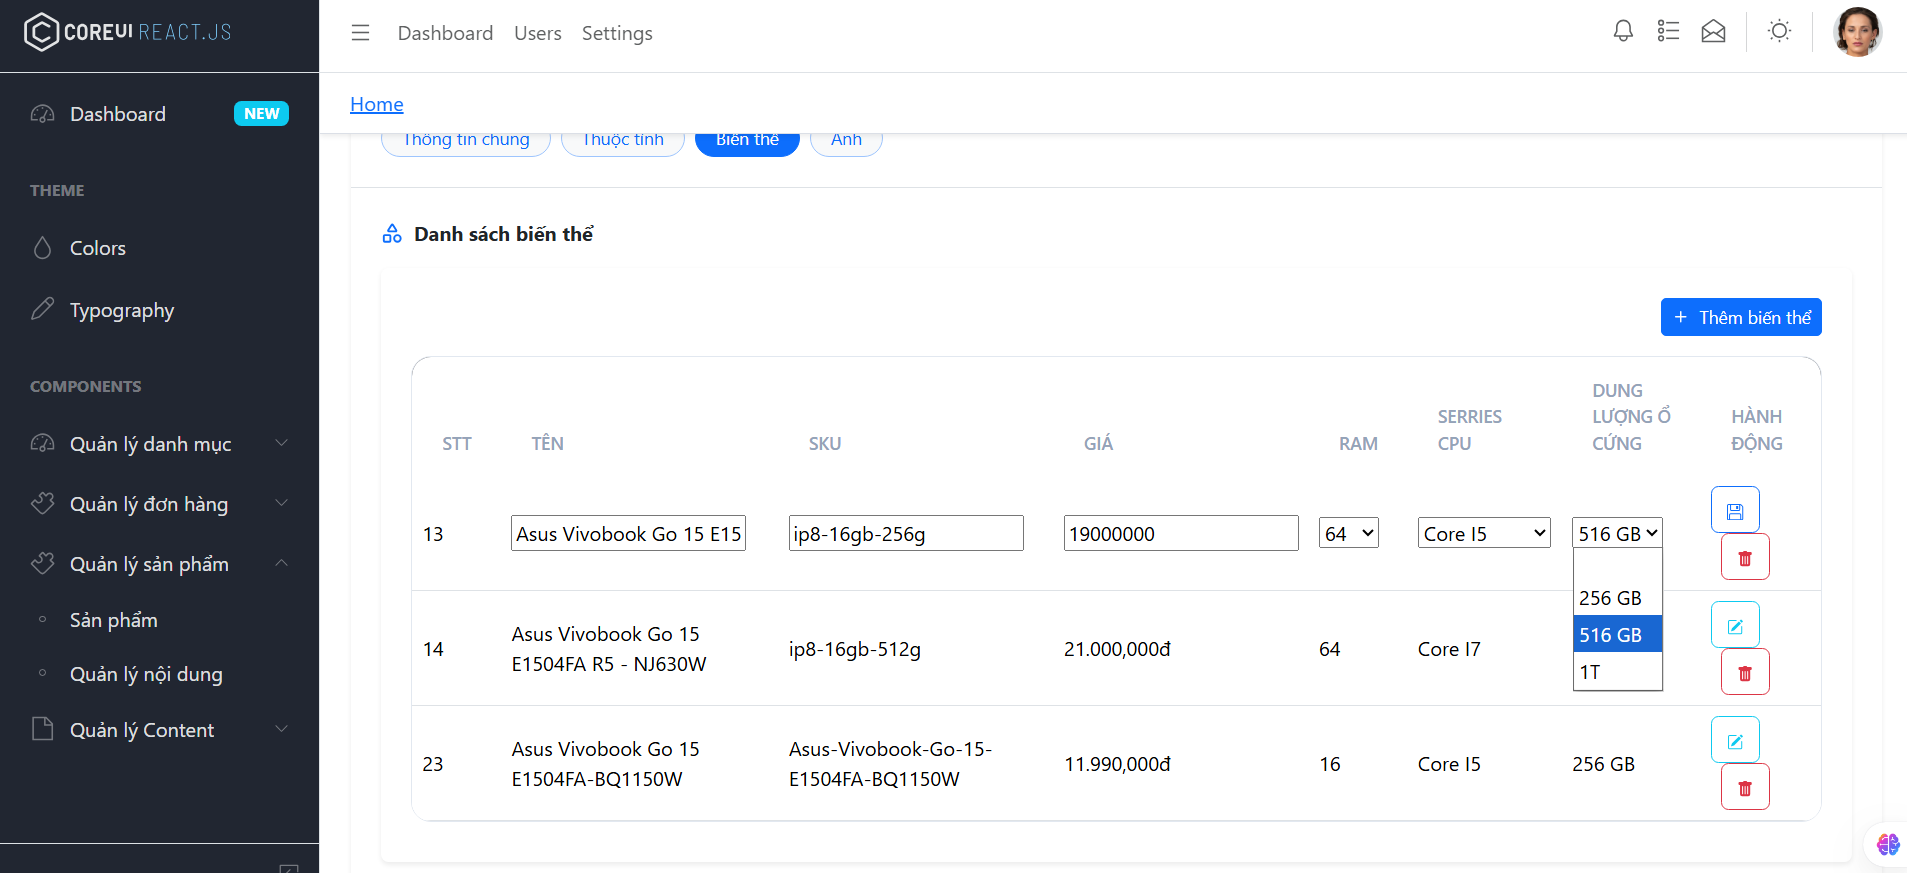The width and height of the screenshot is (1907, 873).
Task: Open the RAM dropdown showing 64
Action: pyautogui.click(x=1349, y=533)
